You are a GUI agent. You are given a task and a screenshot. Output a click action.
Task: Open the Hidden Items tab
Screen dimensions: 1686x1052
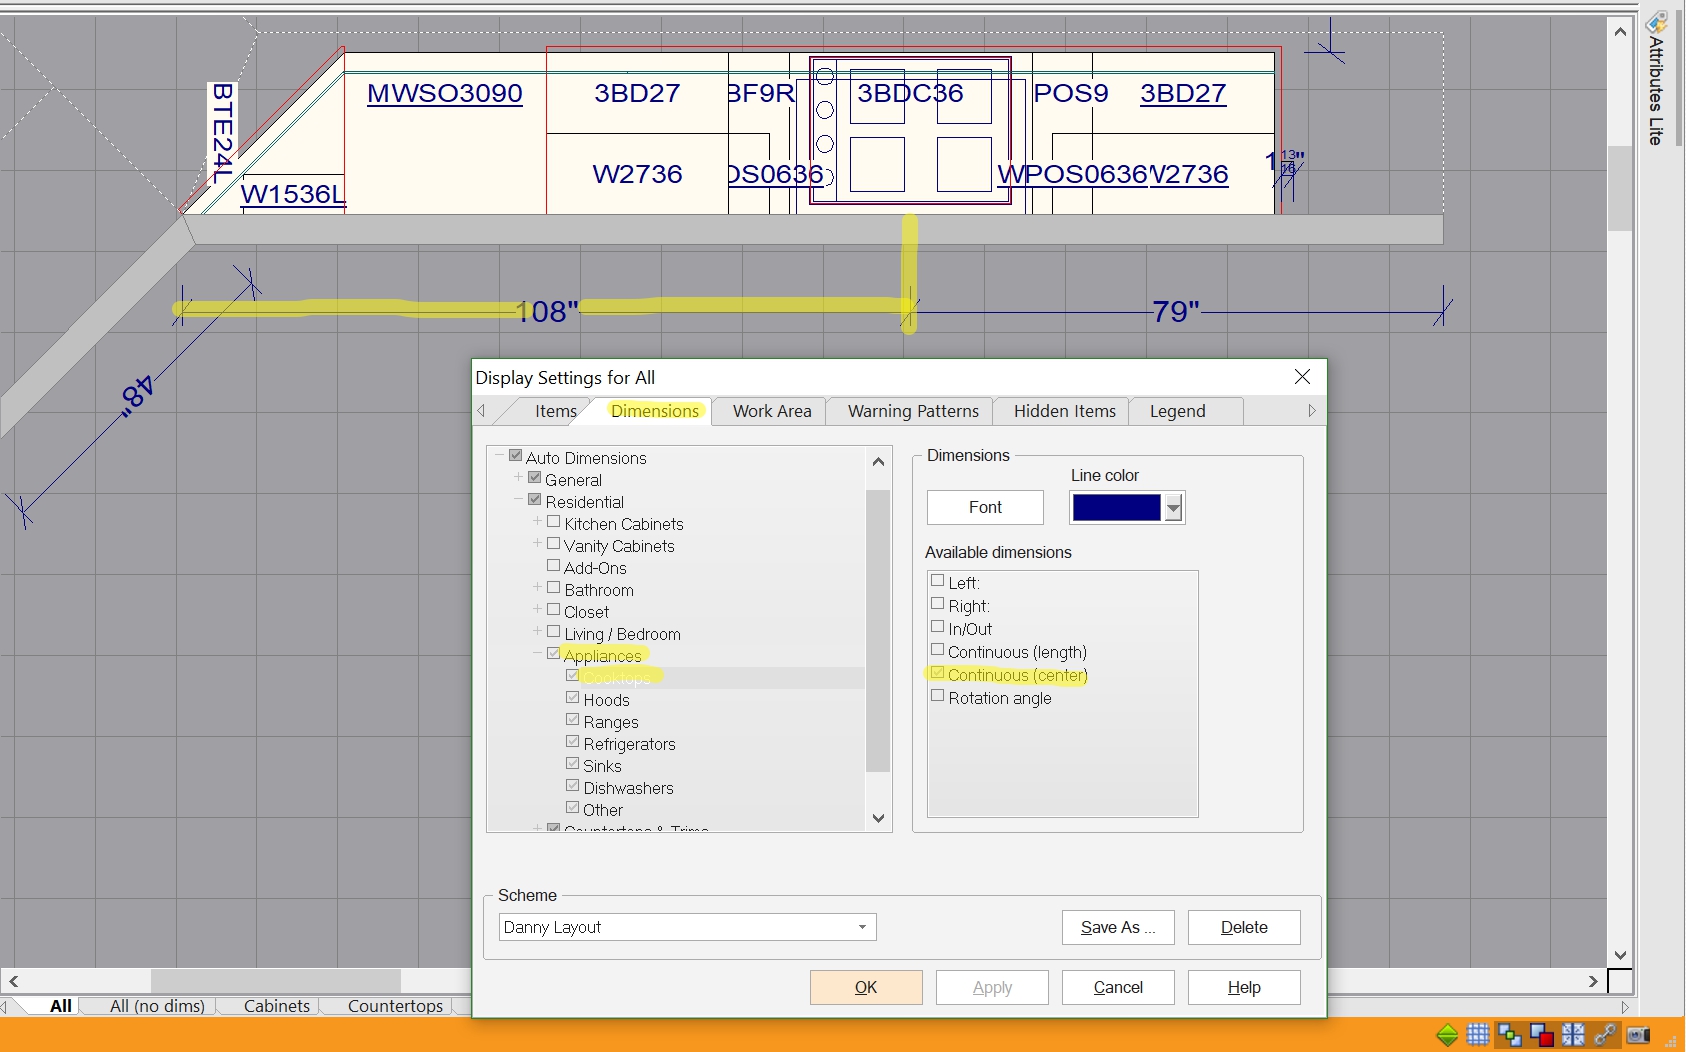pyautogui.click(x=1064, y=411)
